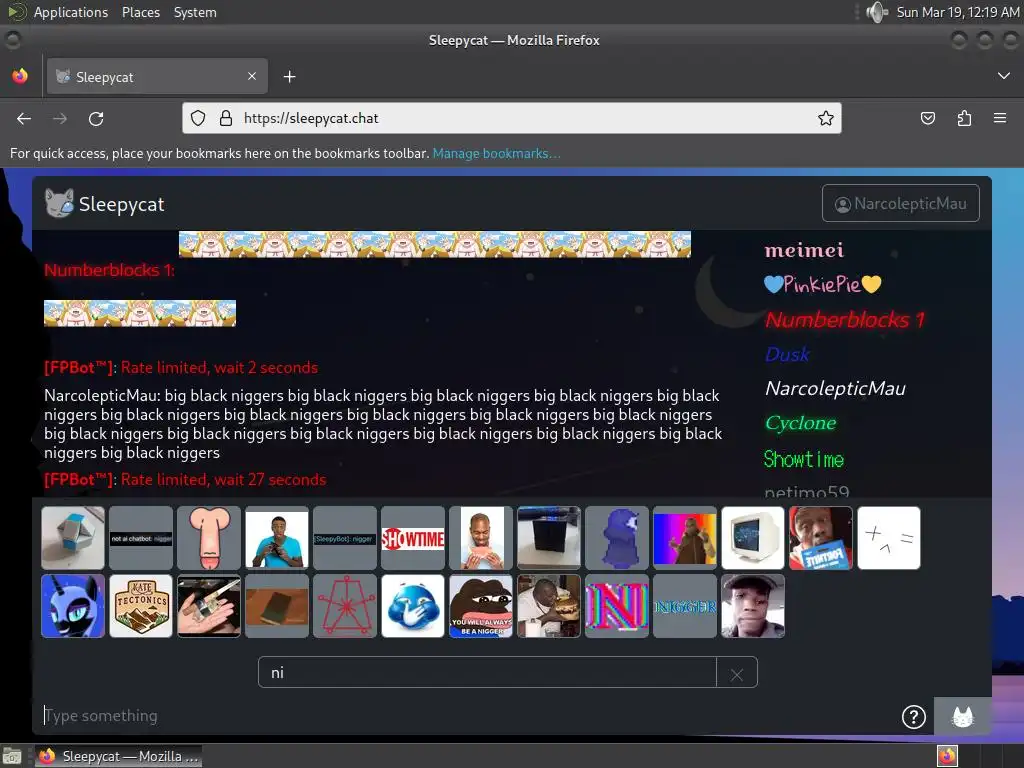This screenshot has width=1024, height=768.
Task: Reload the Sleepycat page
Action: [x=96, y=118]
